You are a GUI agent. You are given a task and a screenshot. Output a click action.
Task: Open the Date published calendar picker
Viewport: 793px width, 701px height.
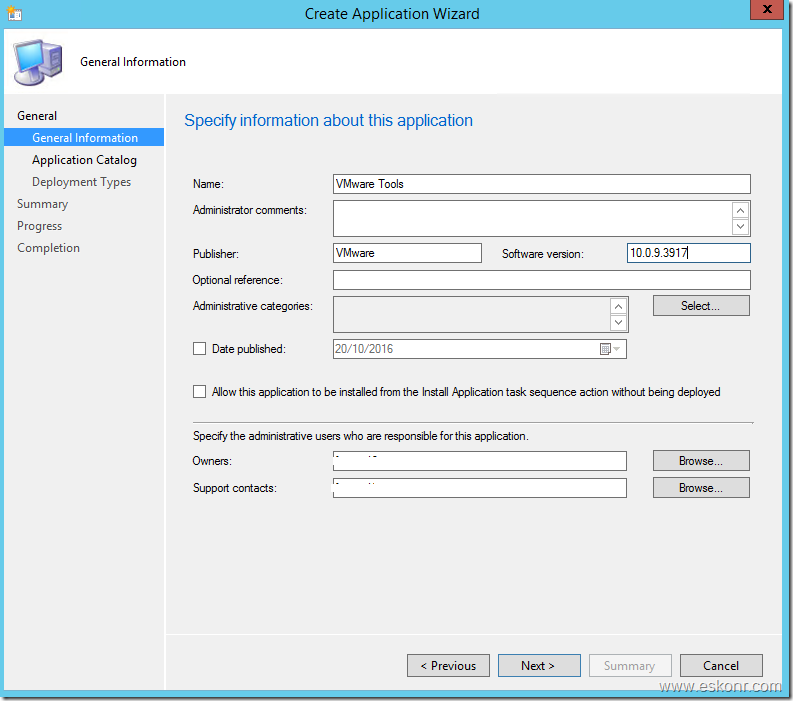609,349
